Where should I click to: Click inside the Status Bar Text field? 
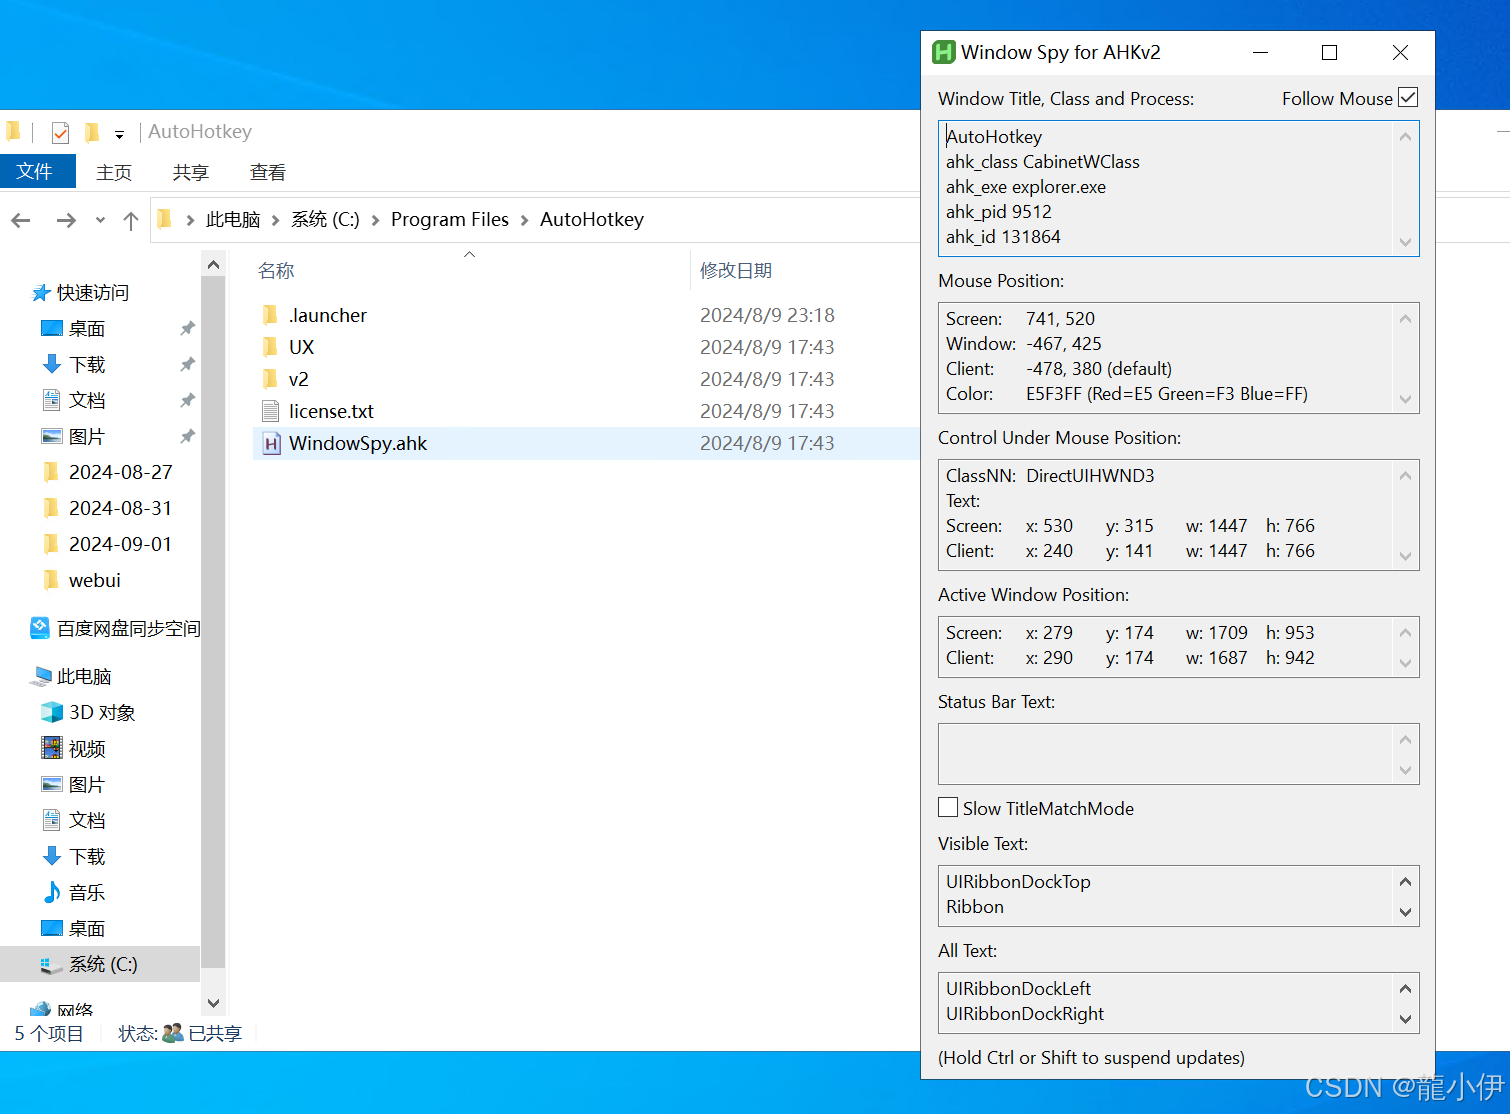tap(1178, 754)
